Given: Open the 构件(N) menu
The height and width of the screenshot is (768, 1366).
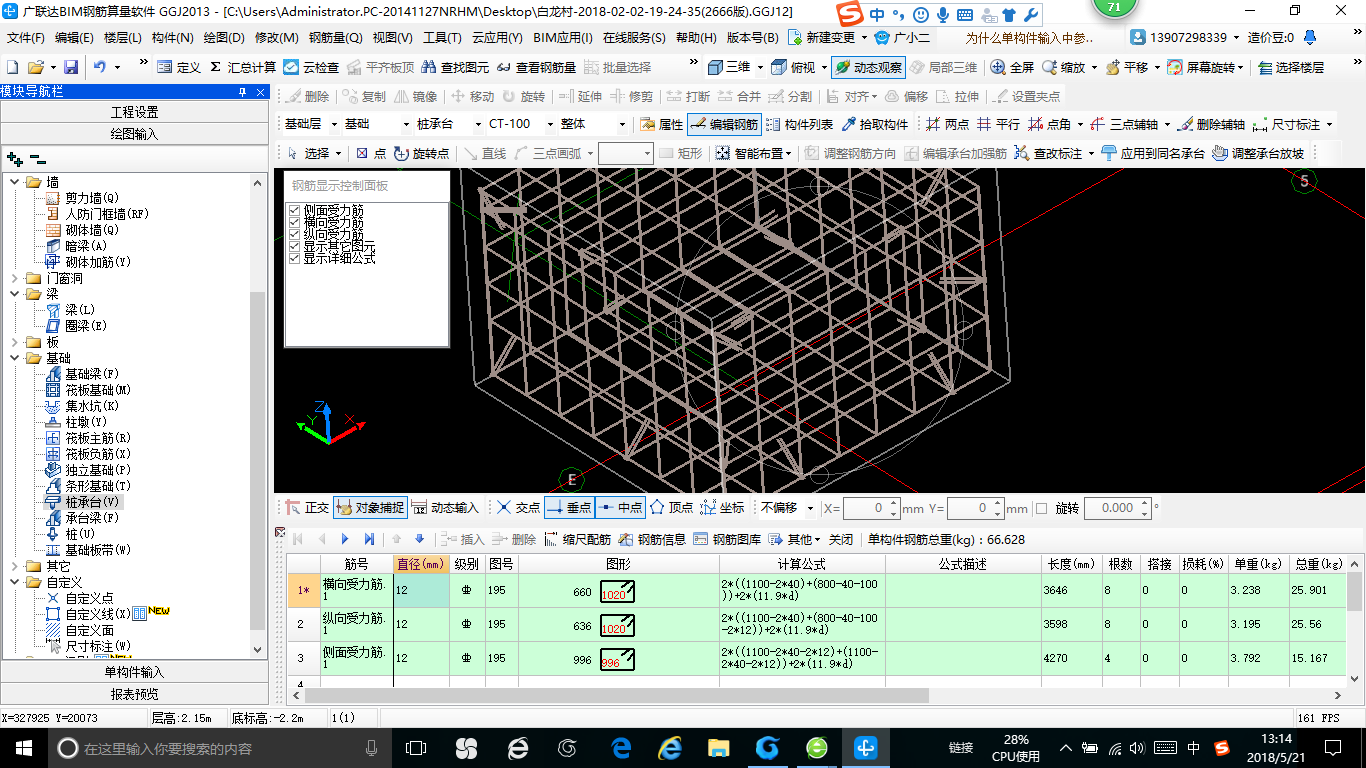Looking at the screenshot, I should [173, 37].
